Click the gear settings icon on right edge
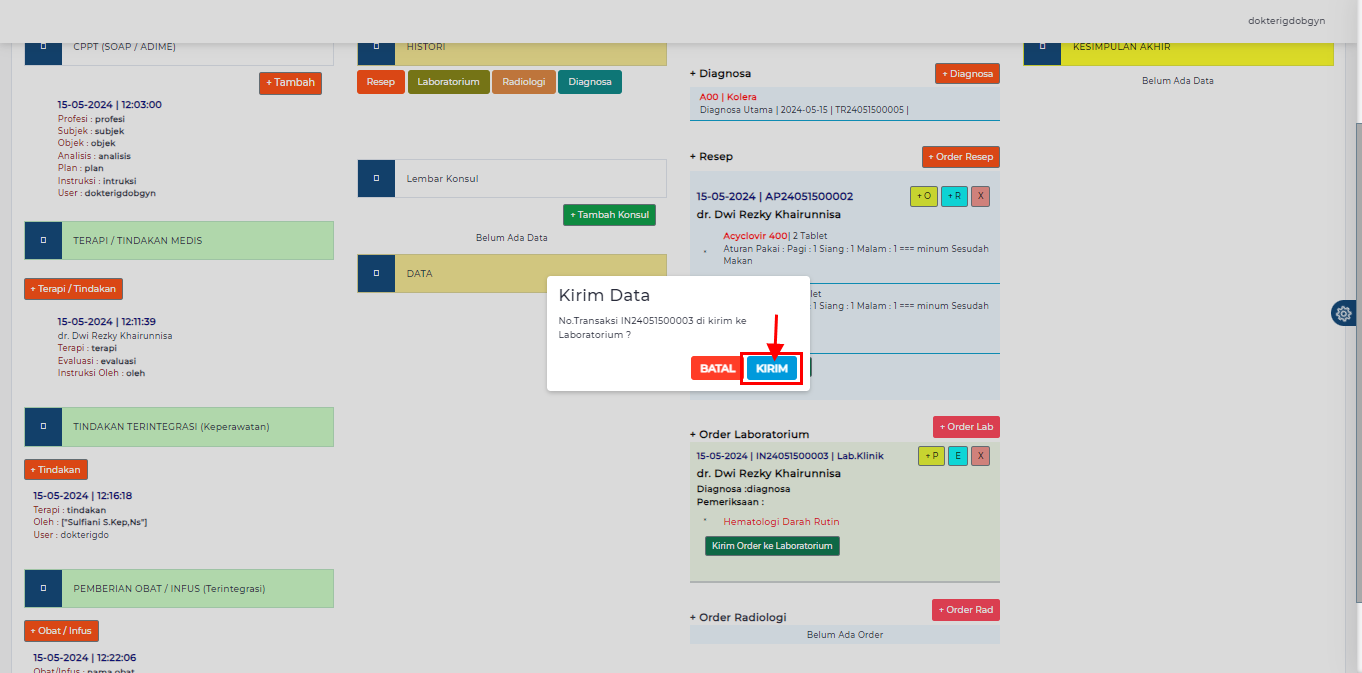1362x673 pixels. point(1343,313)
